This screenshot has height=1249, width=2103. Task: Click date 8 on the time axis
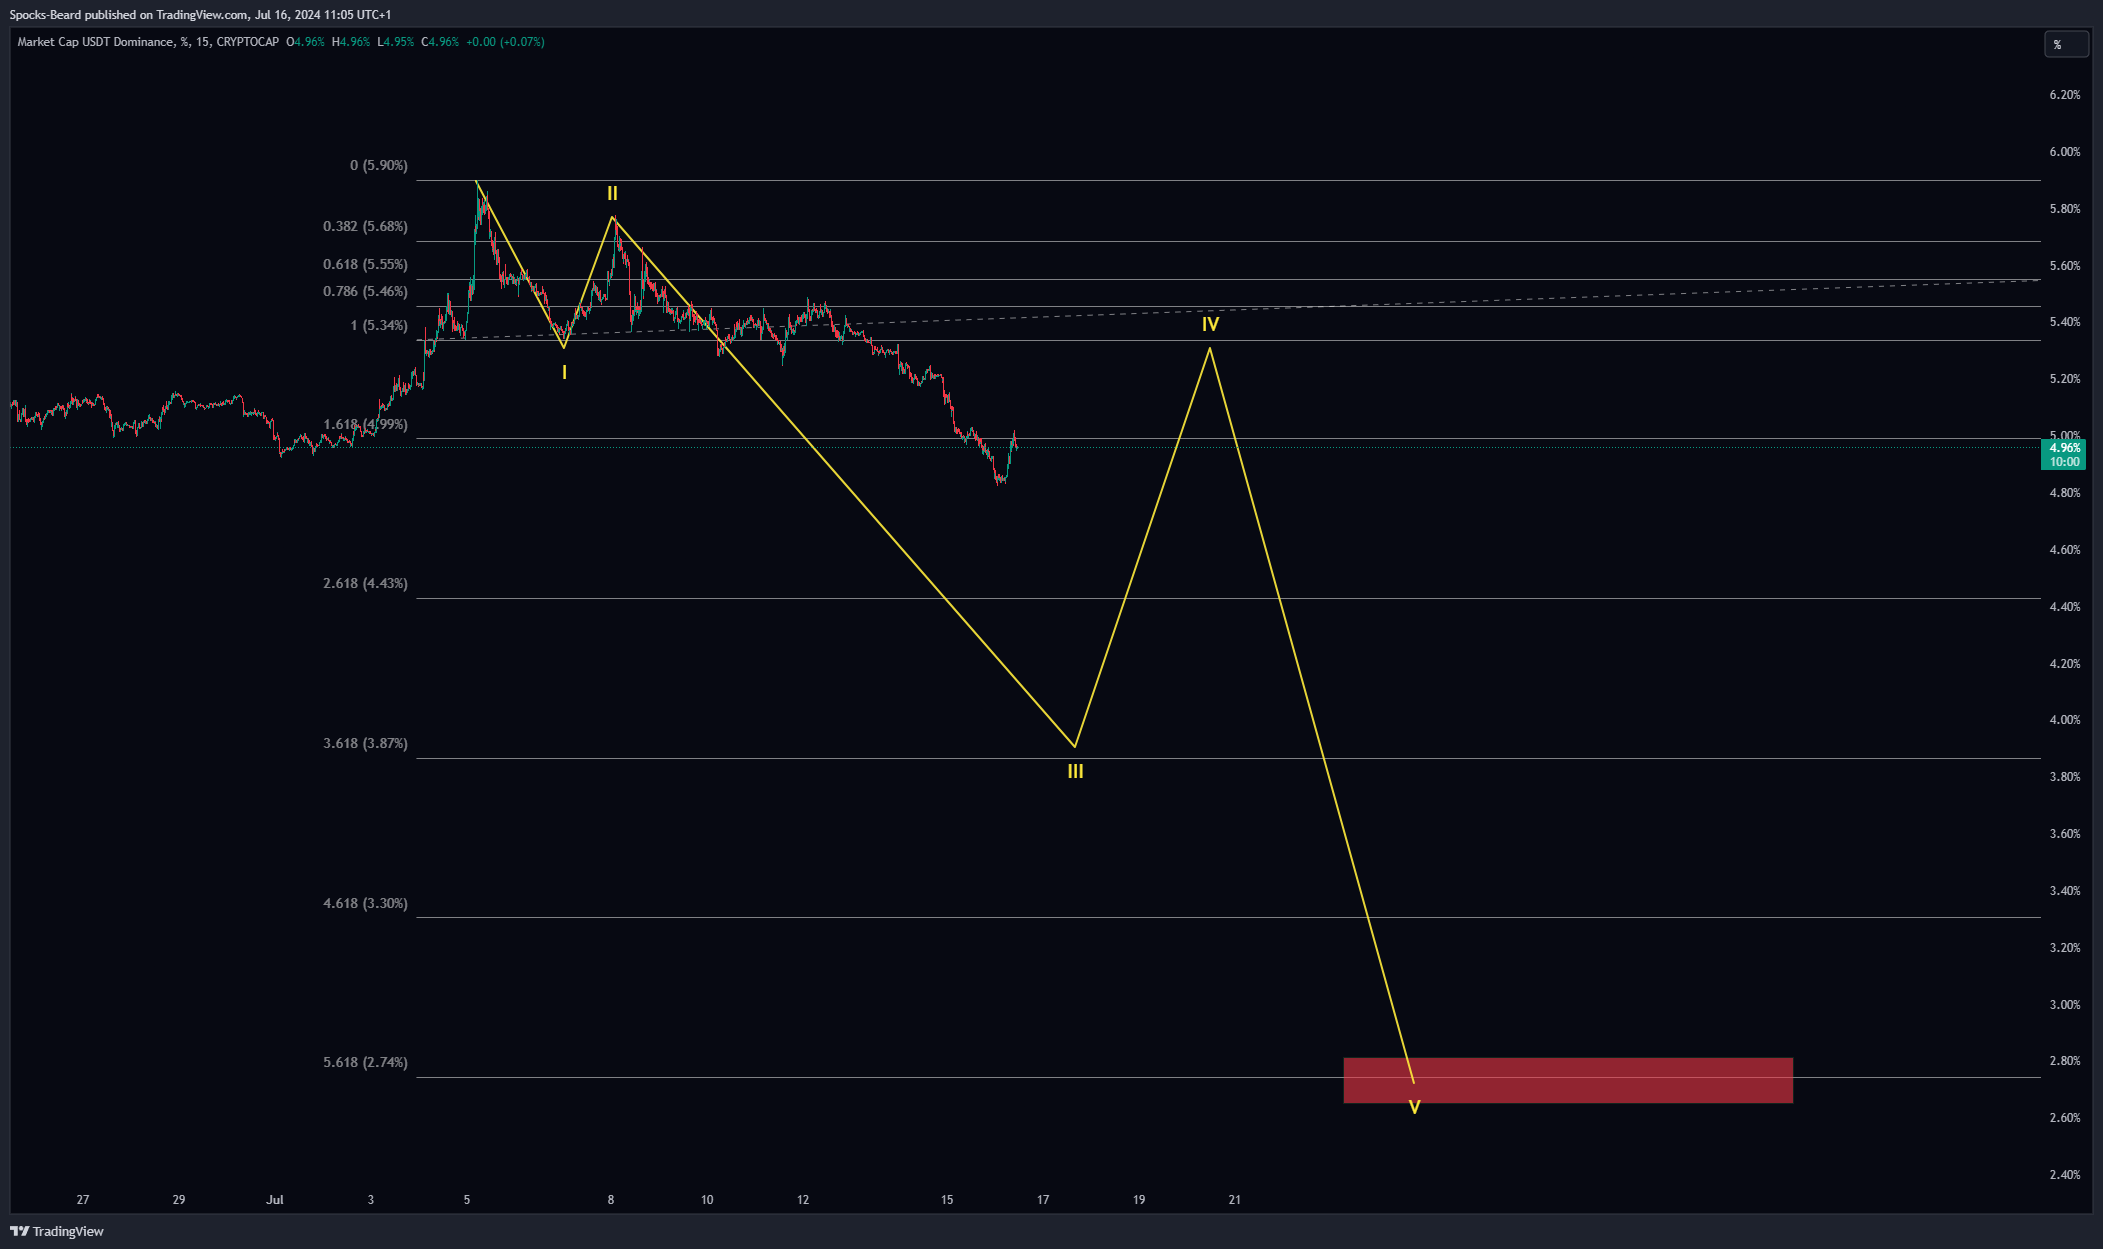point(611,1200)
